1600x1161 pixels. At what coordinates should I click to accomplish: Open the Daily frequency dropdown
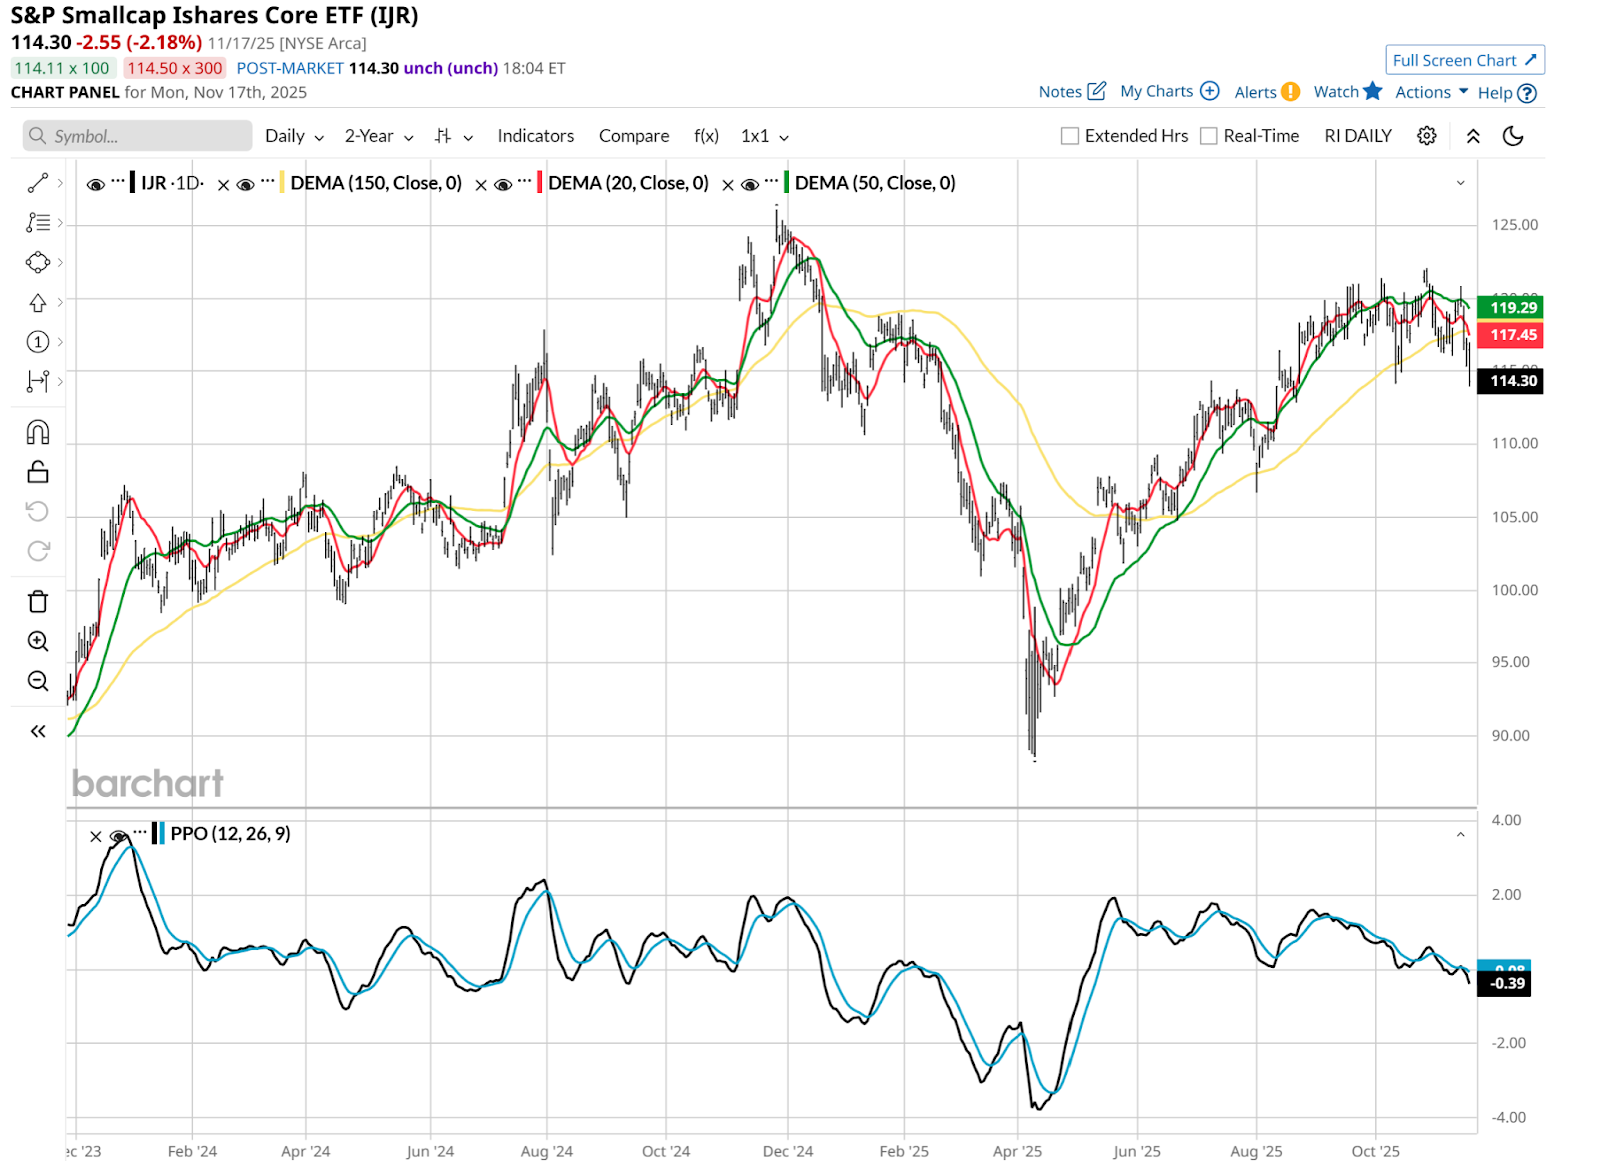tap(294, 136)
